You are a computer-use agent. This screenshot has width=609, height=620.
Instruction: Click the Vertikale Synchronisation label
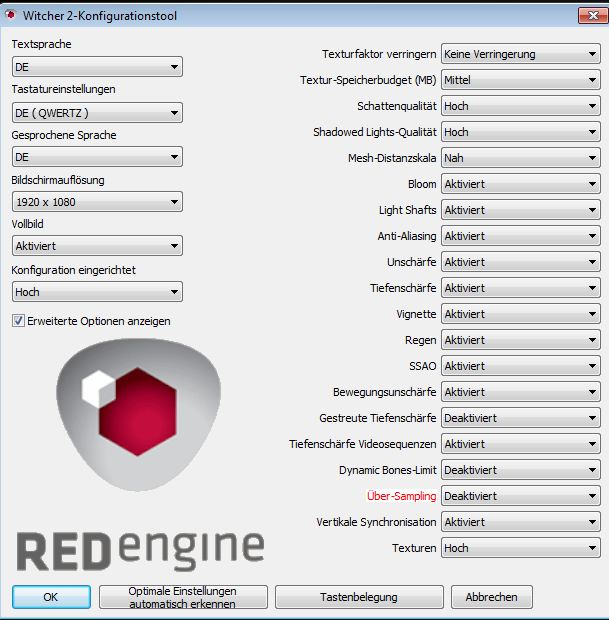pos(376,522)
